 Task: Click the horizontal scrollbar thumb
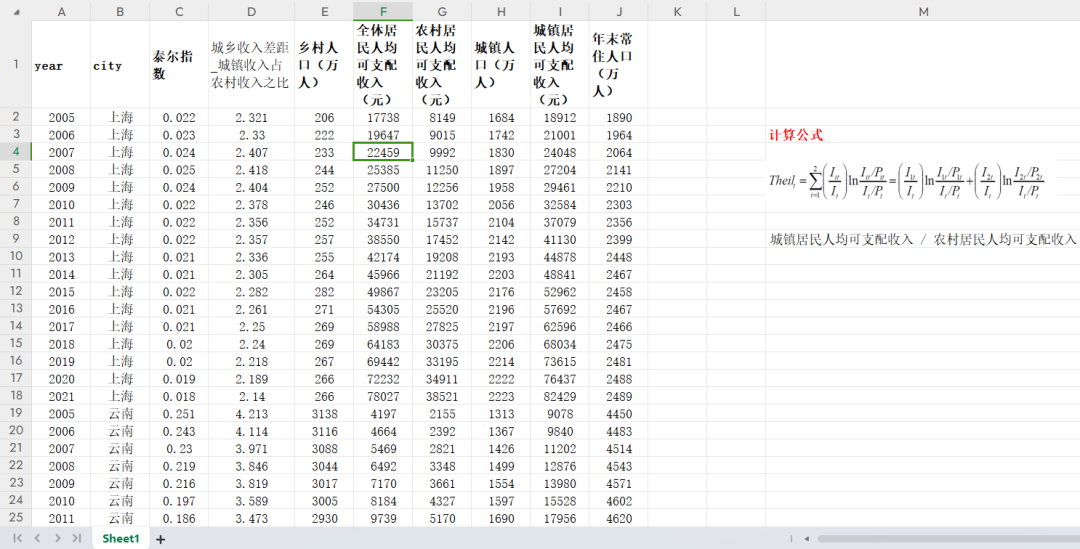948,539
